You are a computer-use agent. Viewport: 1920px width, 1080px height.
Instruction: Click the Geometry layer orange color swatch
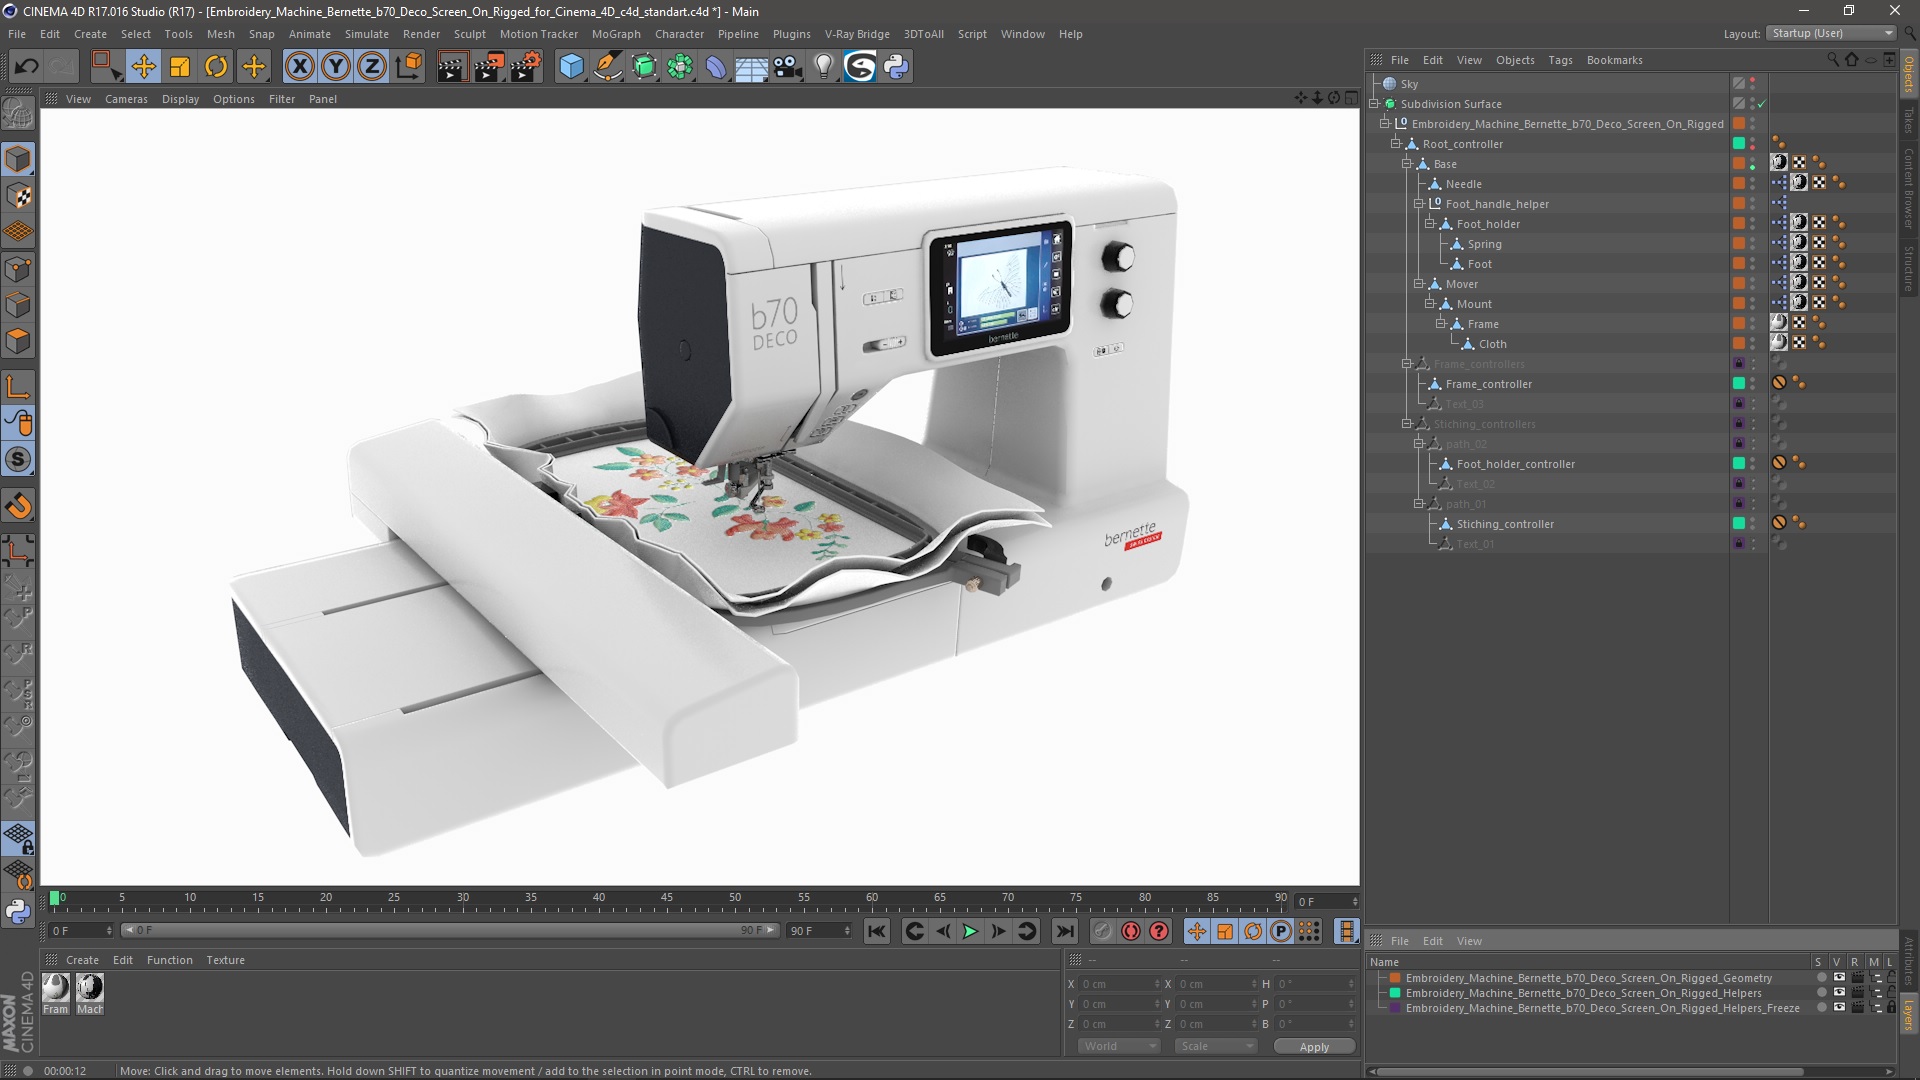(x=1395, y=978)
